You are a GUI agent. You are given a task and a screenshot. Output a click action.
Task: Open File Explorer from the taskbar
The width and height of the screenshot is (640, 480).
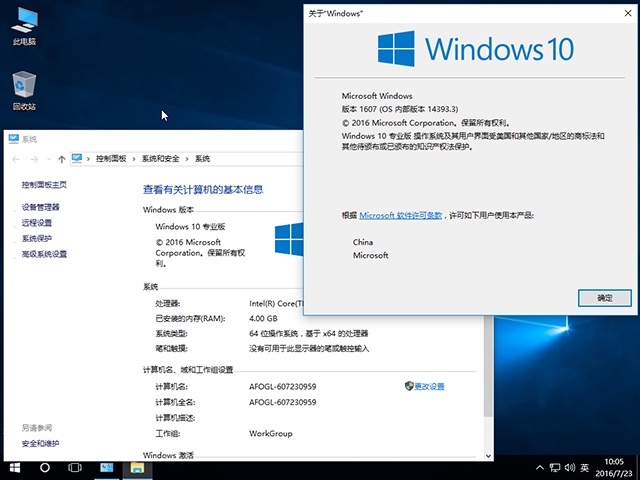click(x=135, y=467)
